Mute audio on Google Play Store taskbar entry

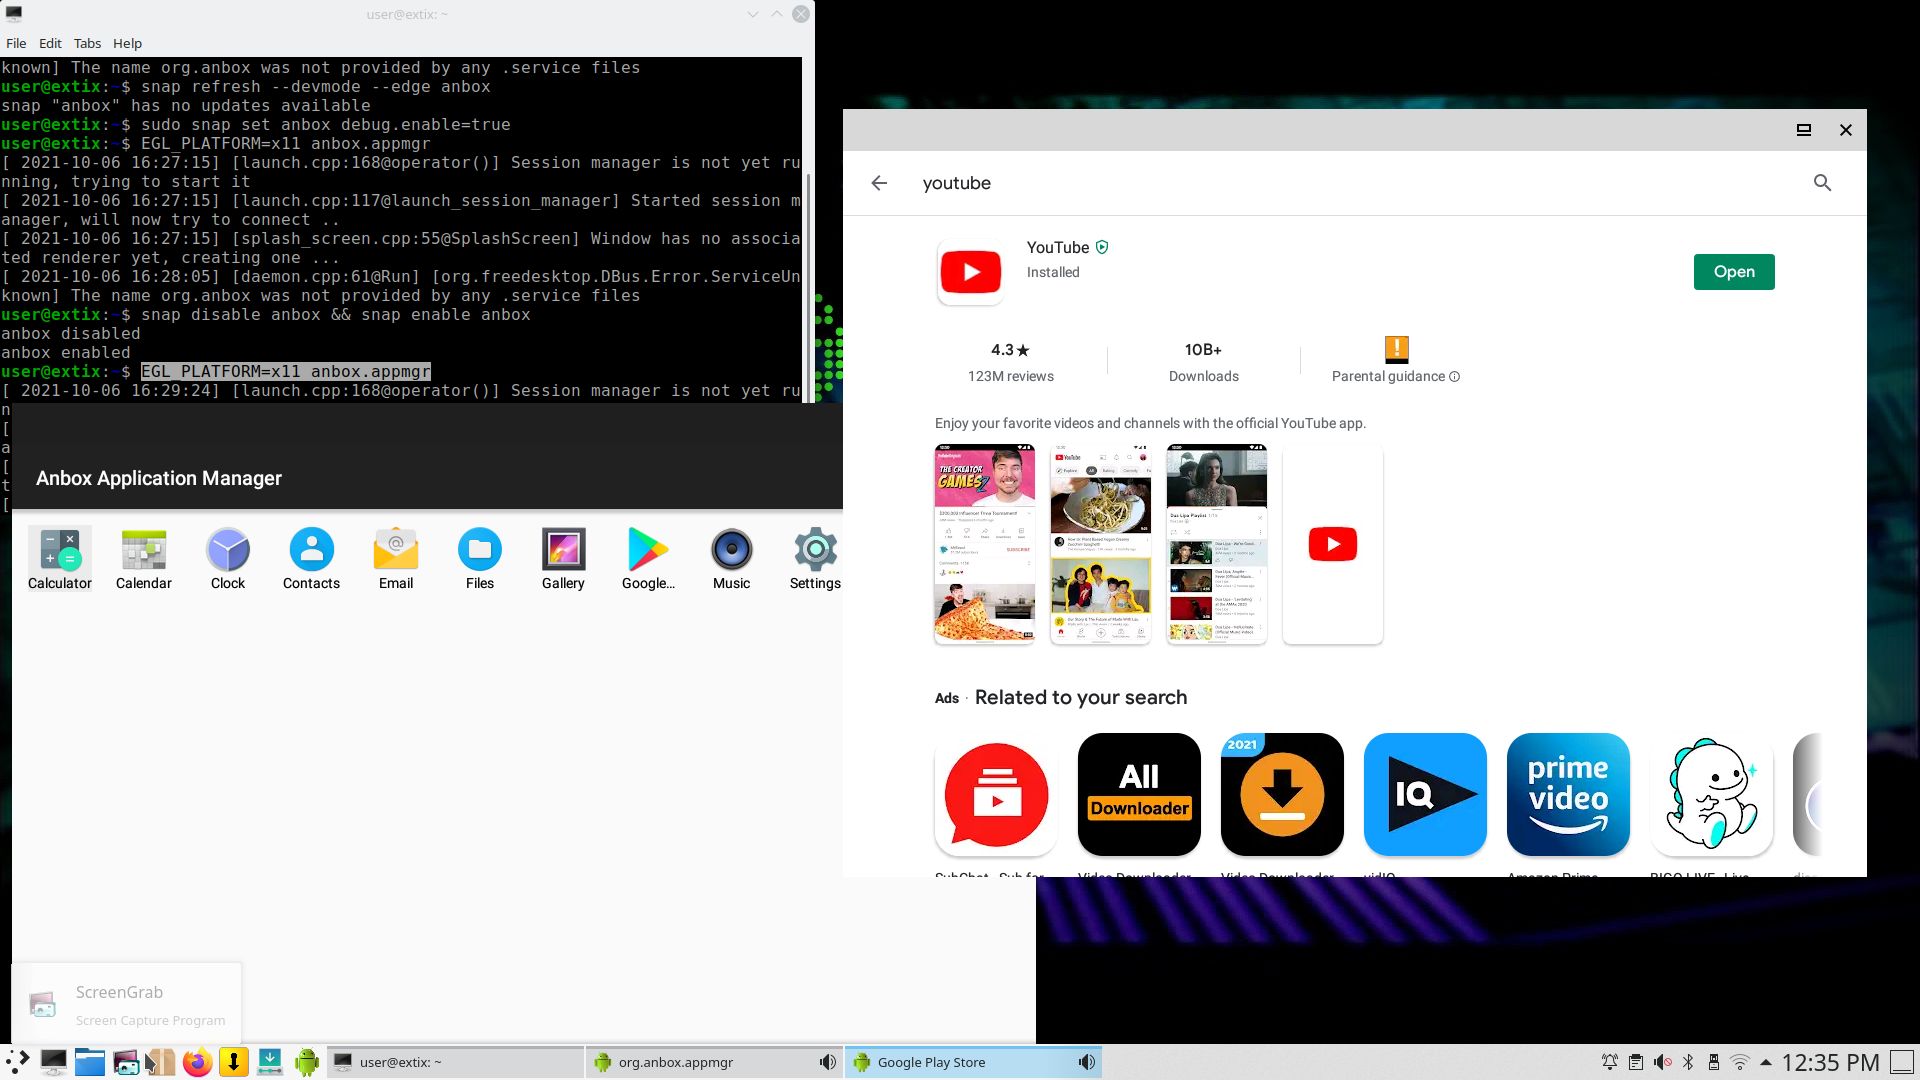[1086, 1062]
